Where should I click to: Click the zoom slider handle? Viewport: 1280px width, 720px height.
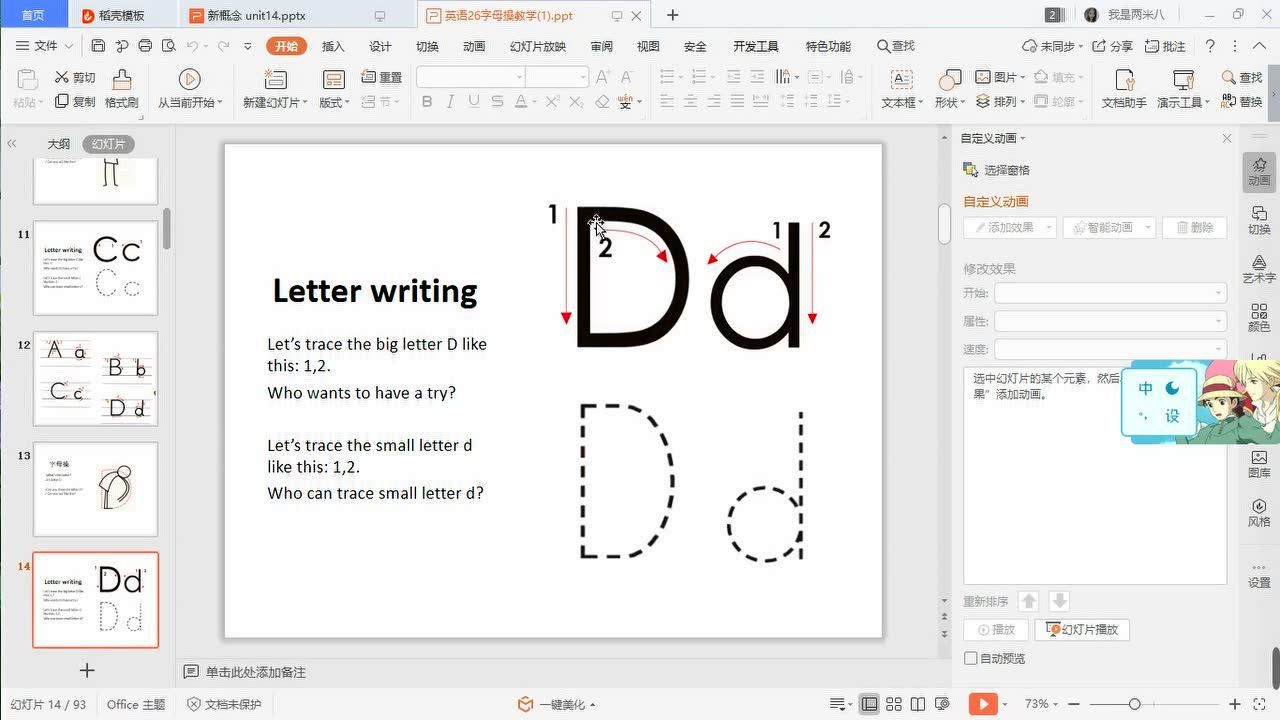click(x=1134, y=704)
